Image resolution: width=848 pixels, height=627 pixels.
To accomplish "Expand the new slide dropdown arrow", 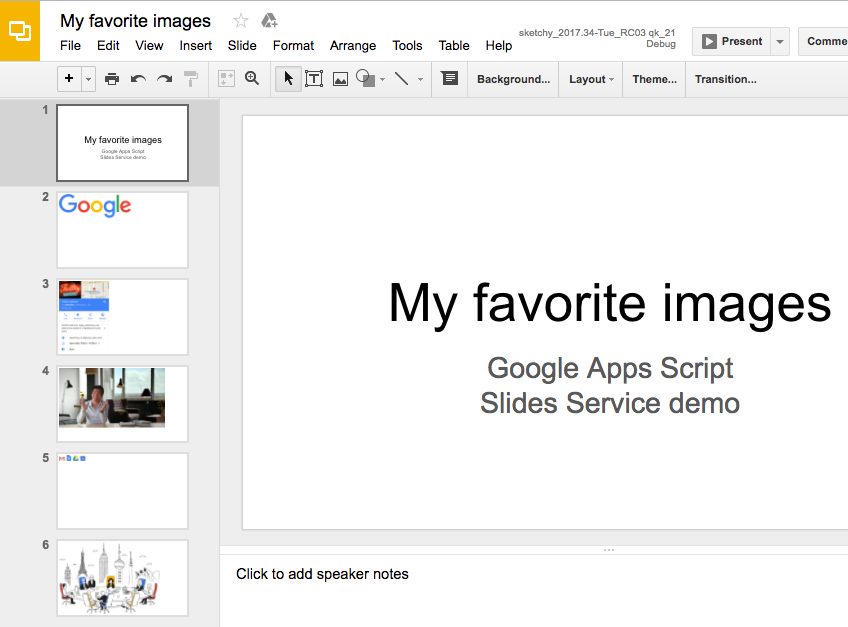I will [x=88, y=79].
